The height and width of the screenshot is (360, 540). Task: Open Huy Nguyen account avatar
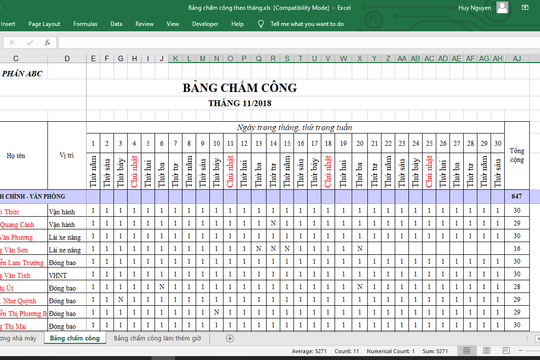pos(502,8)
